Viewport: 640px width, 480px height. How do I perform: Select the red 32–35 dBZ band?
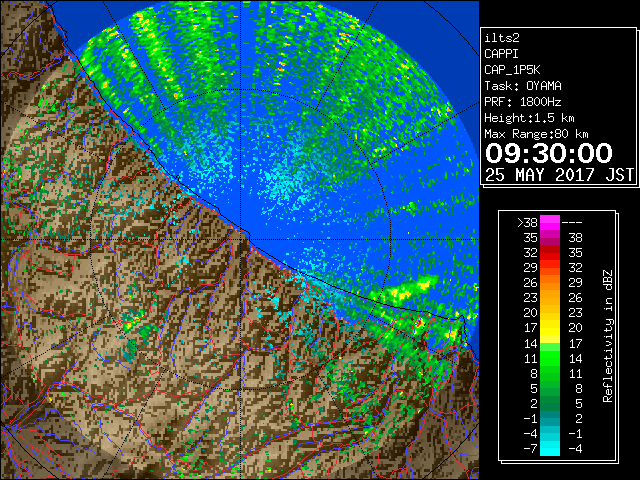(550, 253)
